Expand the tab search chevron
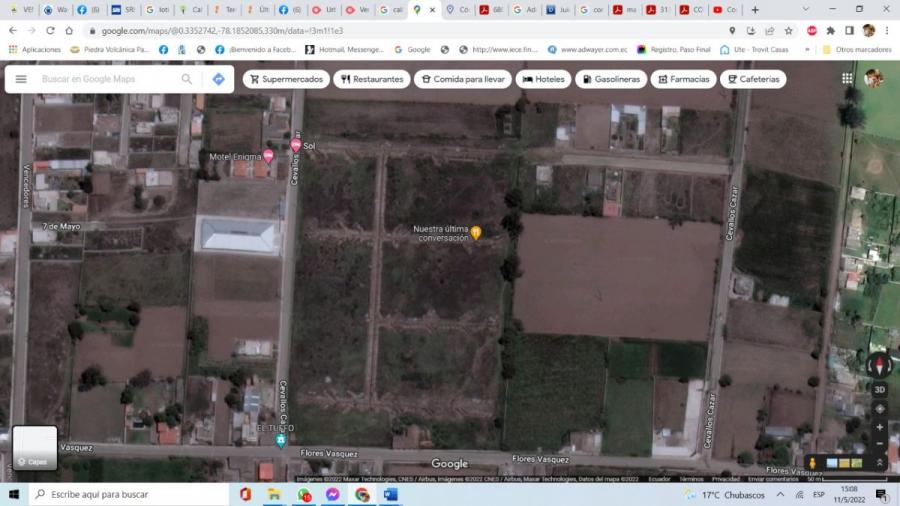900x506 pixels. [805, 10]
